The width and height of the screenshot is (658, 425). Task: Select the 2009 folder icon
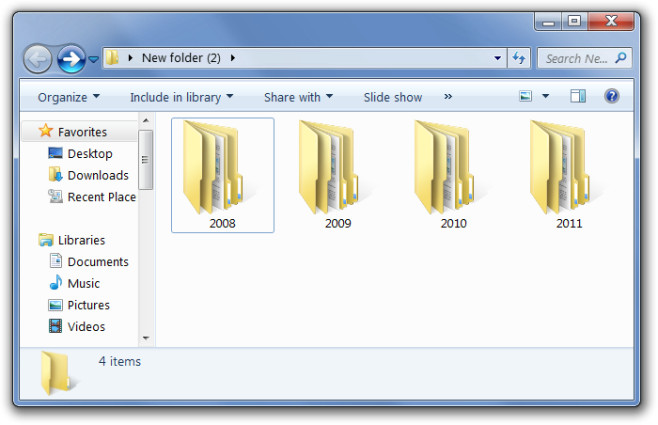pos(329,167)
